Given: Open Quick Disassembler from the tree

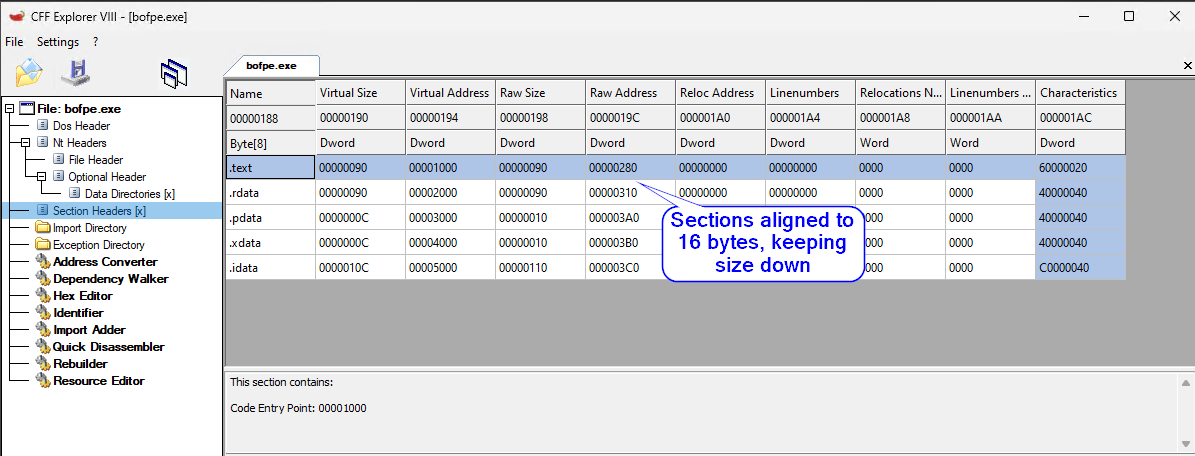Looking at the screenshot, I should [108, 347].
